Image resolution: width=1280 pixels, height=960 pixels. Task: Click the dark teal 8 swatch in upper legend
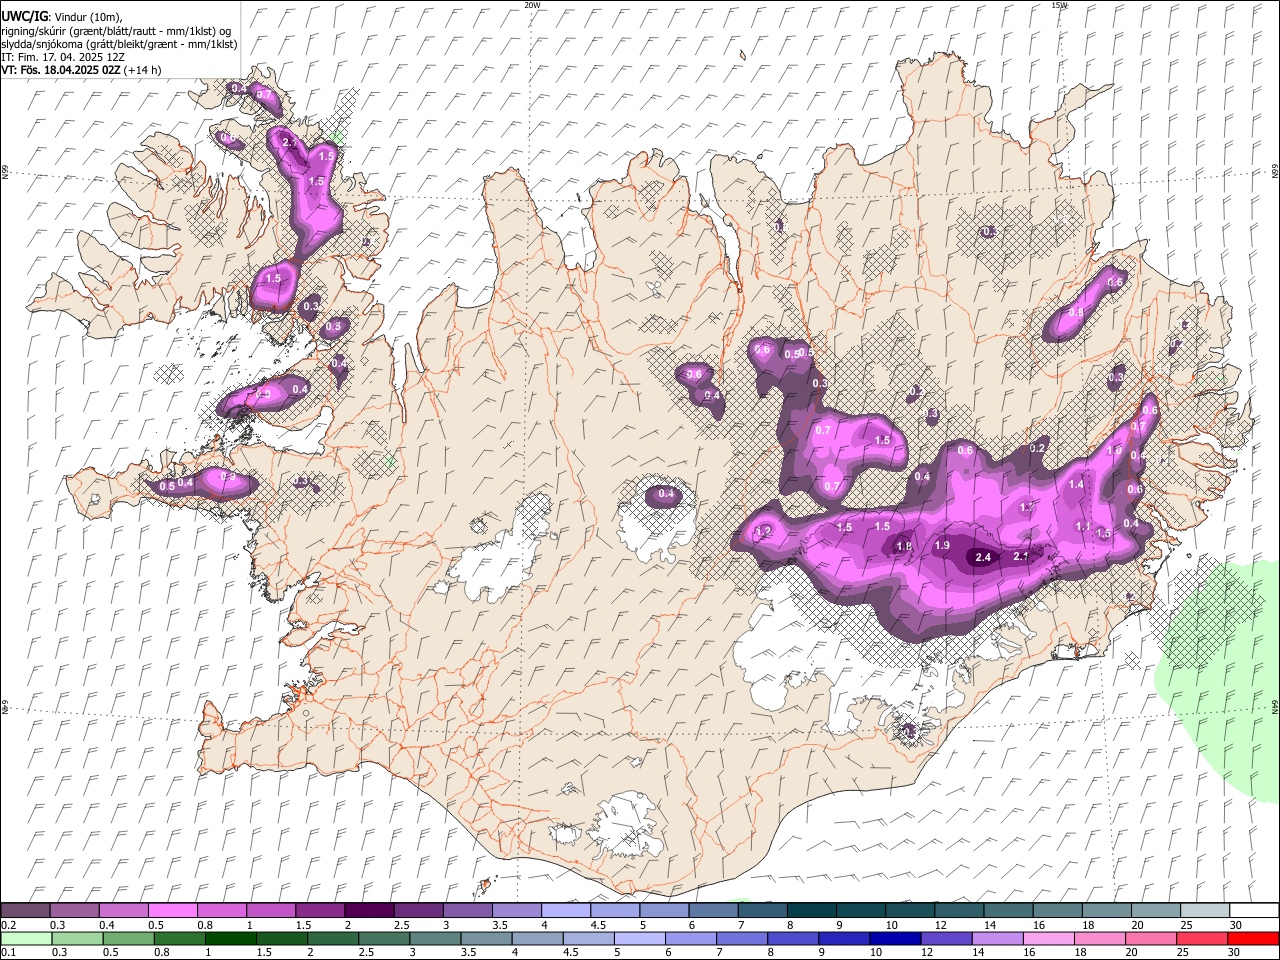coord(811,910)
